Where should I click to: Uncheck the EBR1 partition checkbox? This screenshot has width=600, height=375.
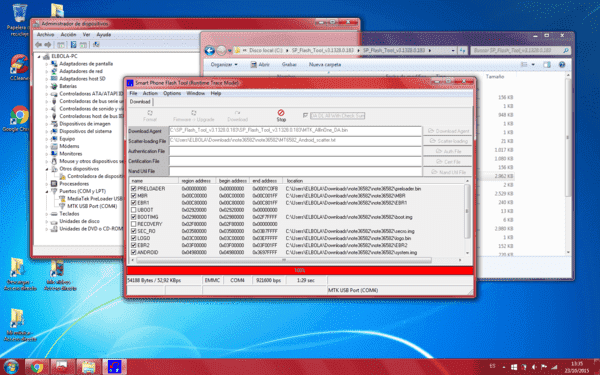point(134,203)
